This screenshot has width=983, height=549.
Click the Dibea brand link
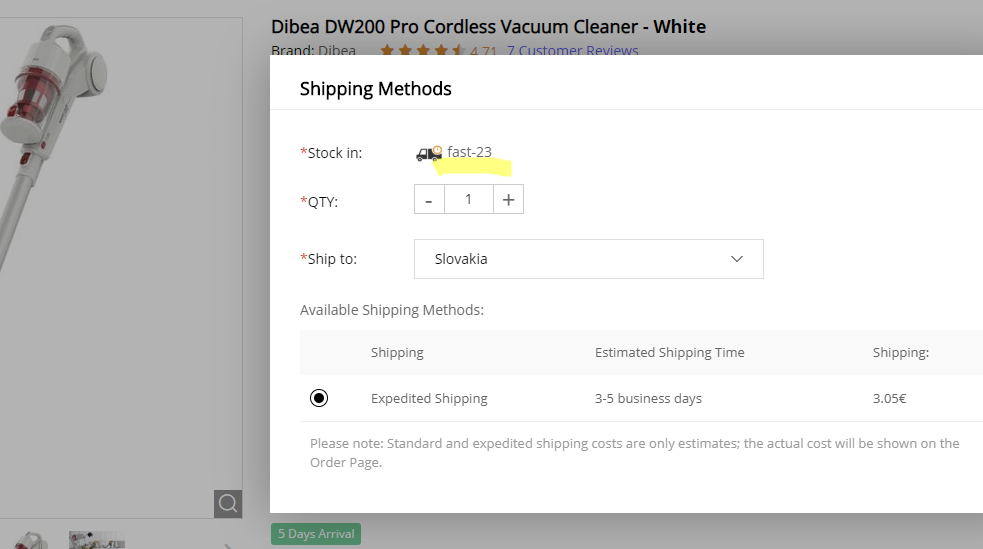(337, 51)
